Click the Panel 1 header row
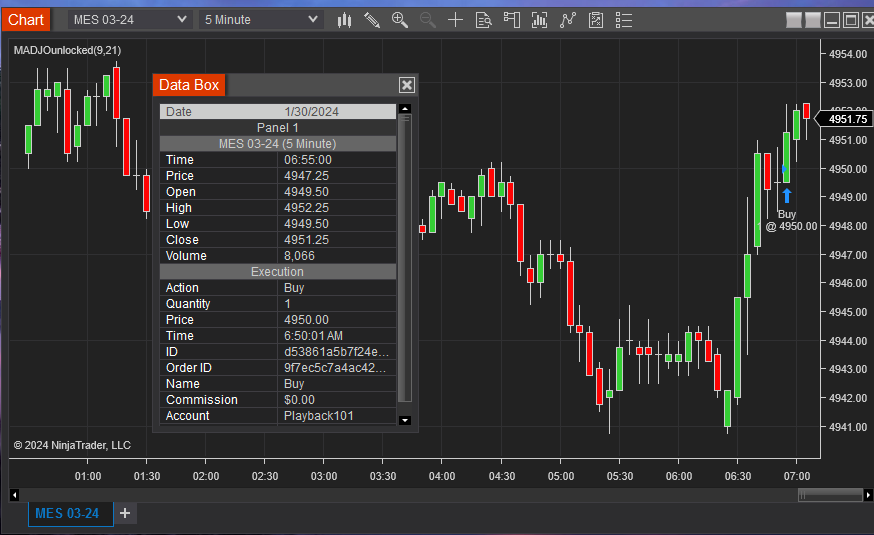The width and height of the screenshot is (874, 535). tap(278, 128)
